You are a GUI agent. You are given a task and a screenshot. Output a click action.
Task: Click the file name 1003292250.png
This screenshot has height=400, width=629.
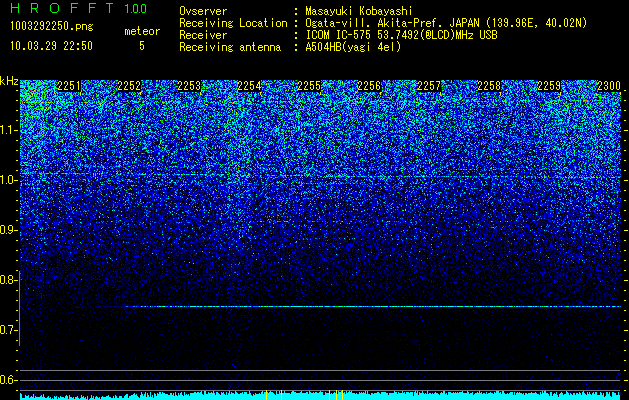pos(52,27)
